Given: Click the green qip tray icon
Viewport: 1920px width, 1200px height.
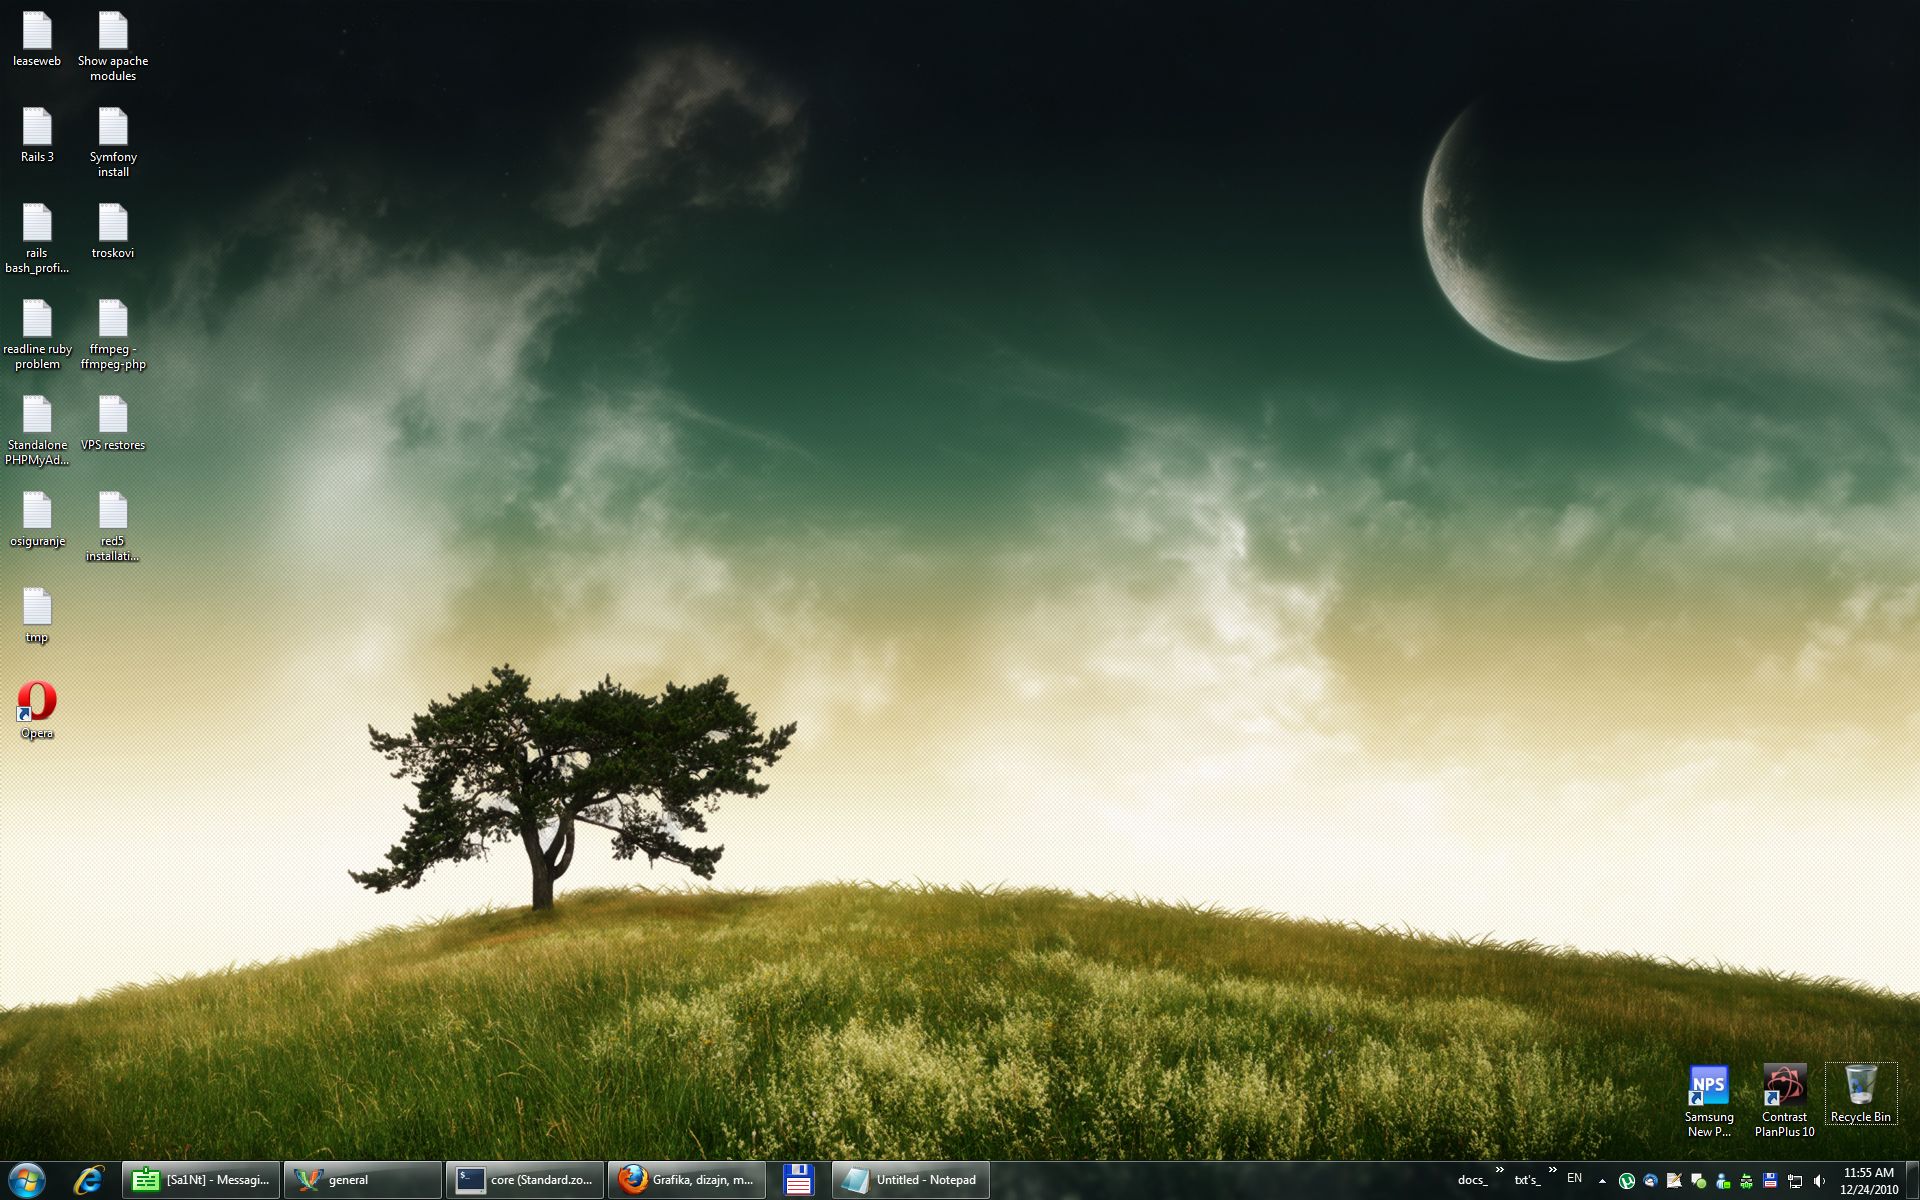Looking at the screenshot, I should tap(1747, 1181).
